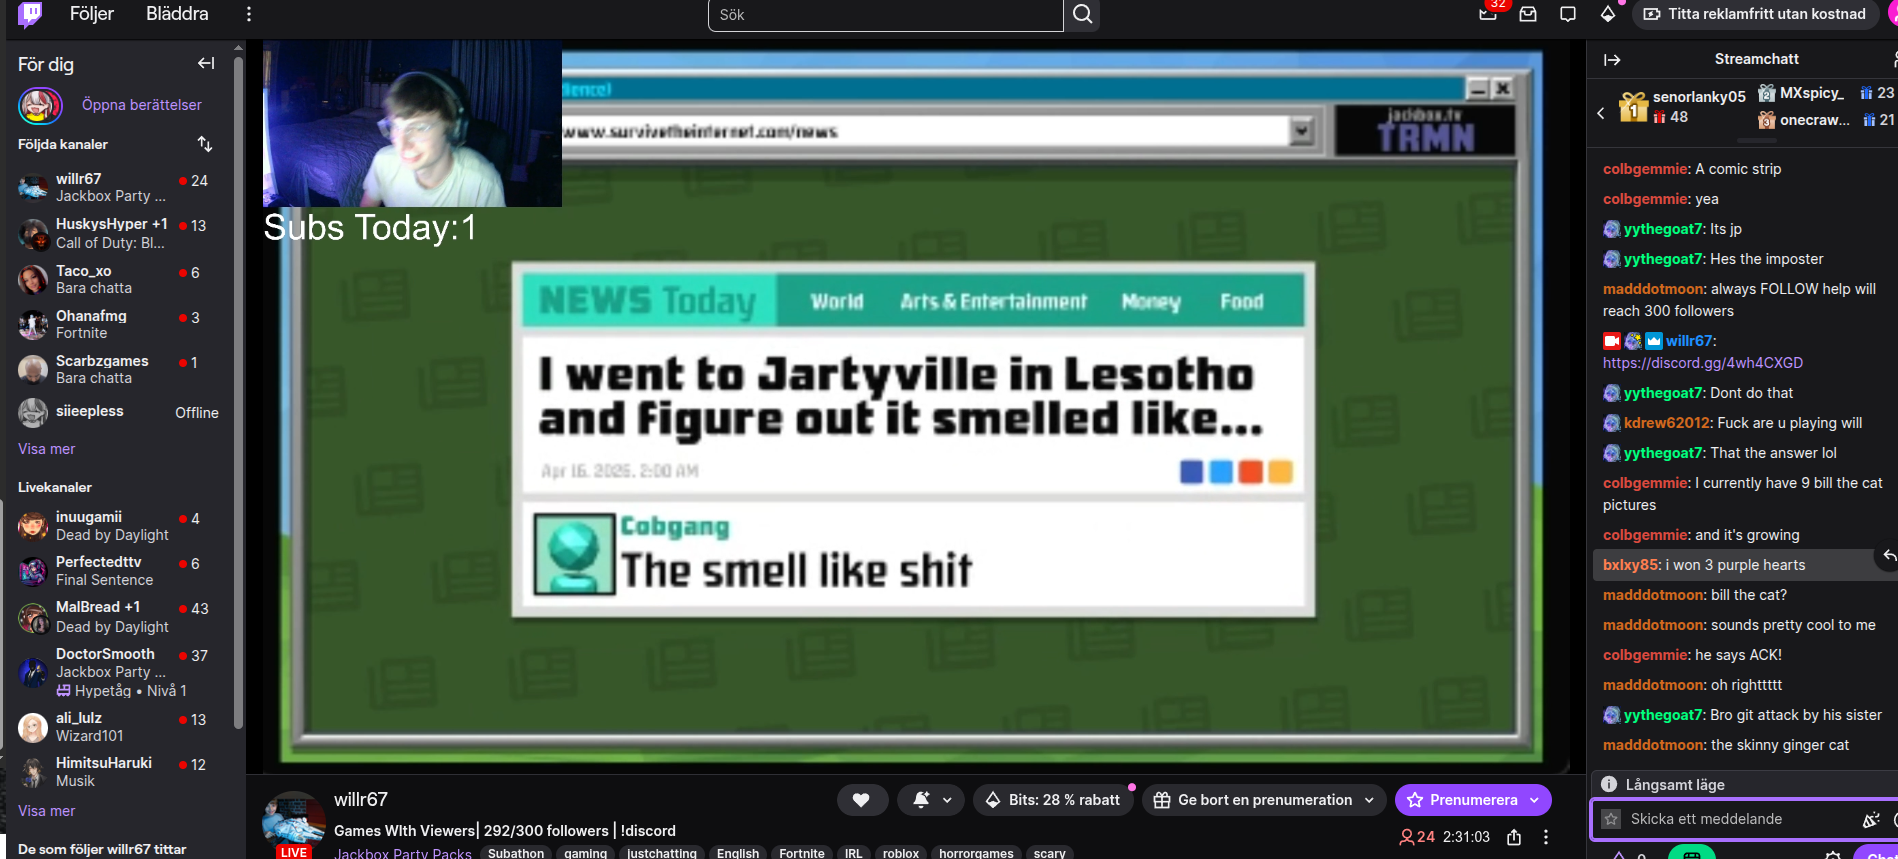Open the Get Bits diamond icon in the top bar
This screenshot has height=859, width=1898.
click(x=1608, y=14)
